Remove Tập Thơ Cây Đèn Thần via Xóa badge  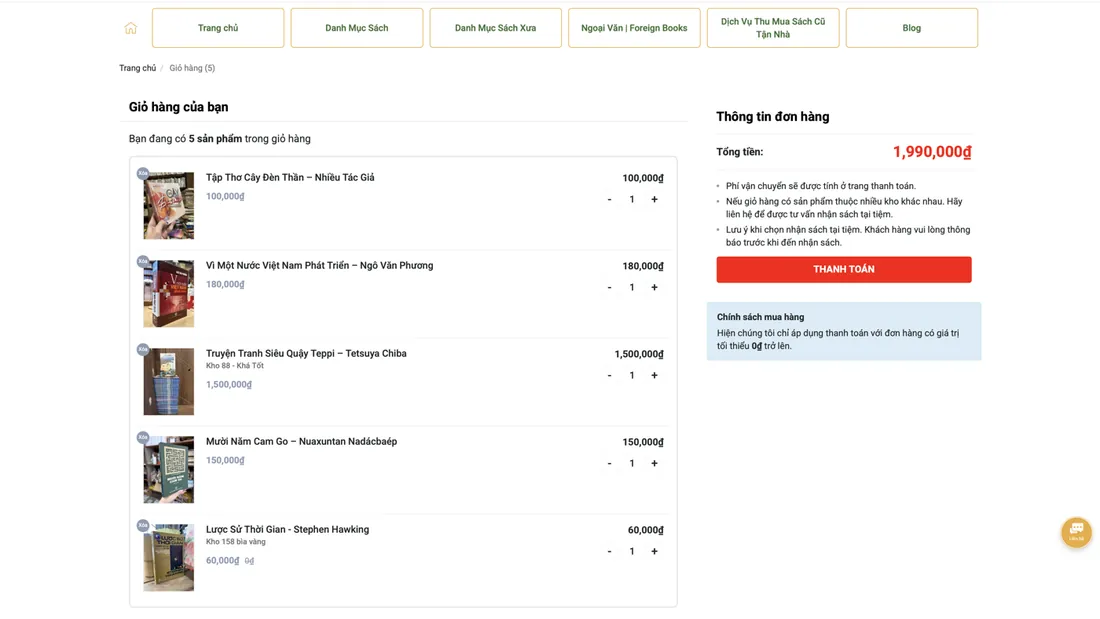tap(143, 173)
